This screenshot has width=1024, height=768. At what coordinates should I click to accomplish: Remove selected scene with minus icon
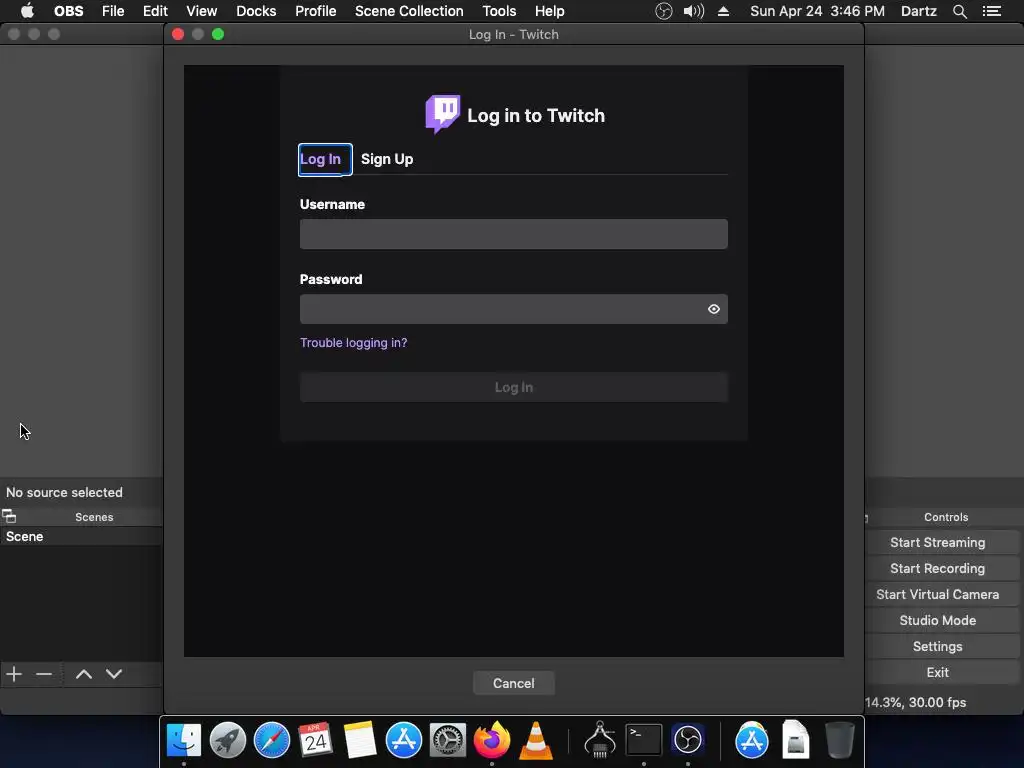pos(44,674)
